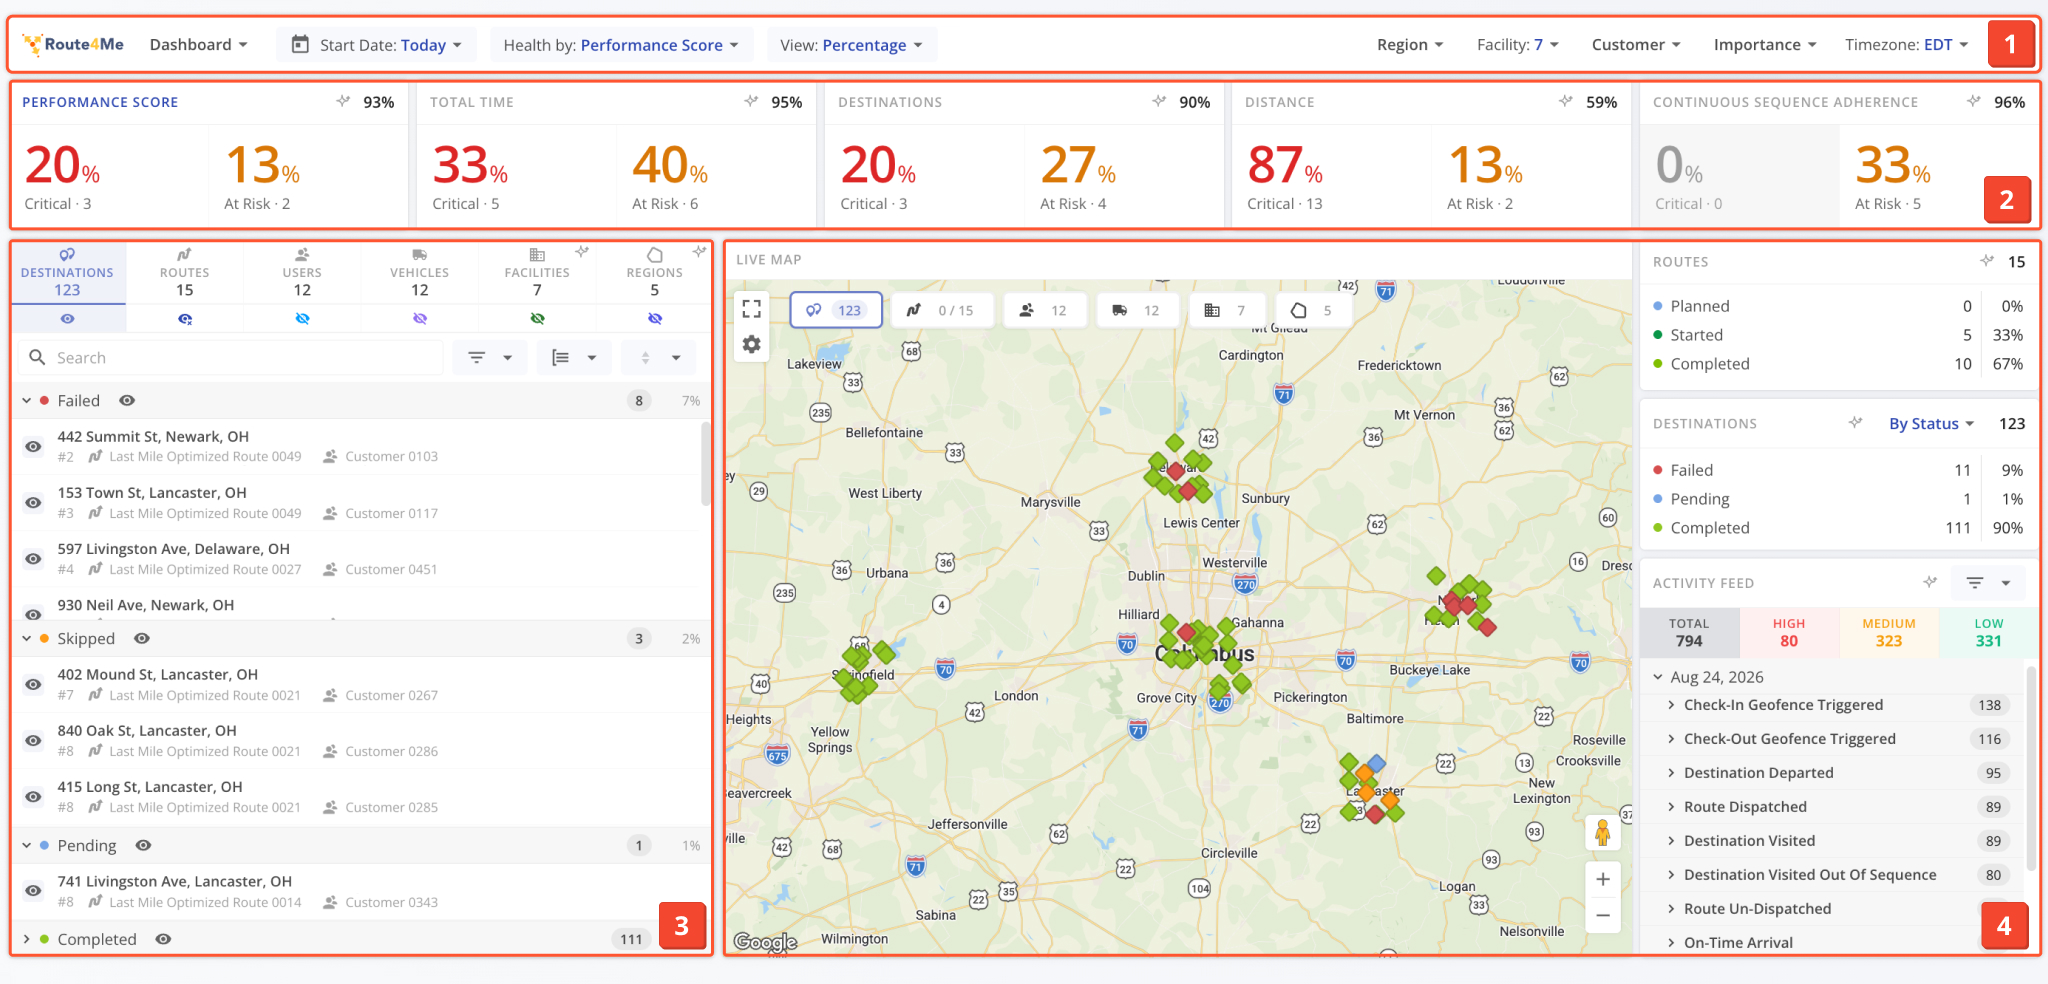Open Health by Performance Score dropdown

621,44
